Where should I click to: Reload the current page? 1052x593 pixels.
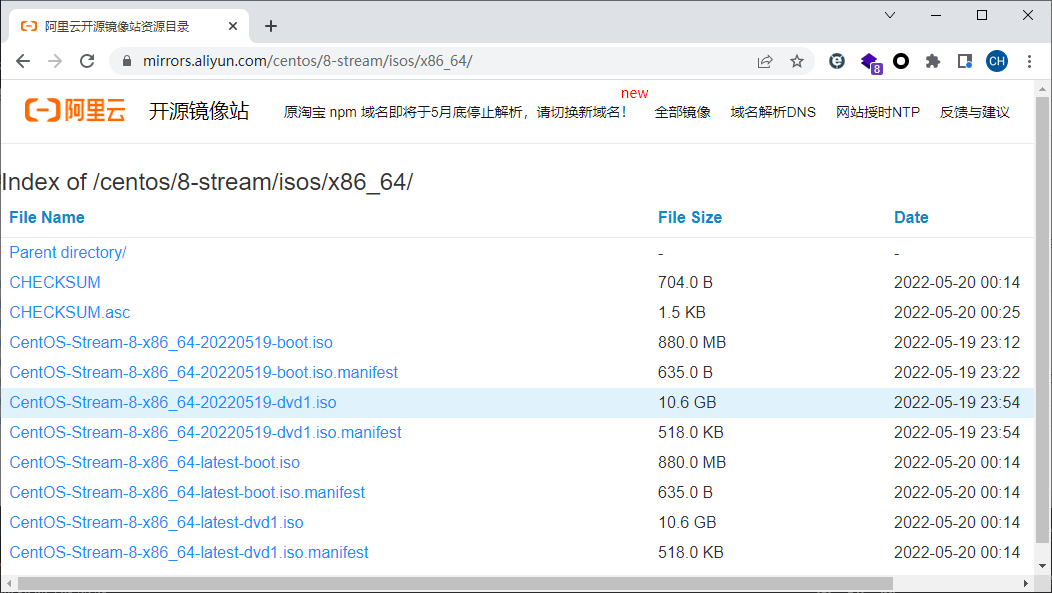[x=87, y=61]
